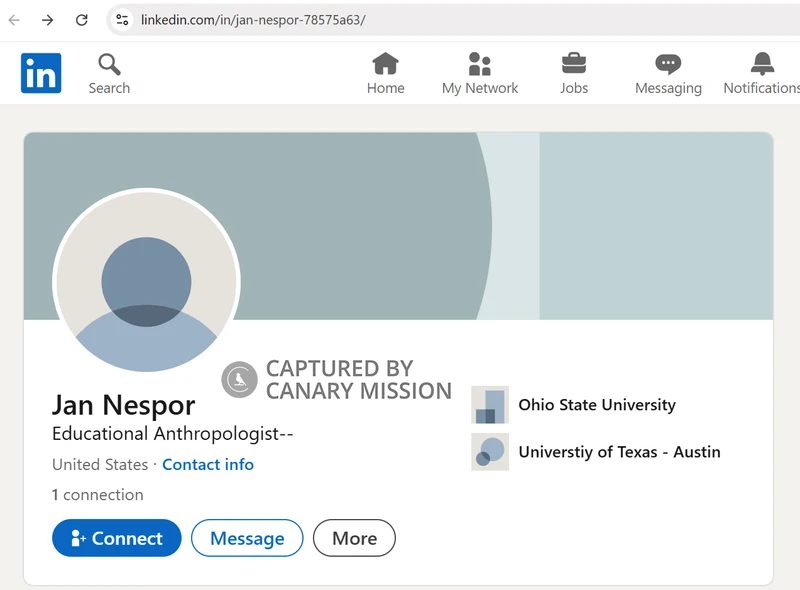Open My Network people icon
This screenshot has height=590, width=800.
(480, 64)
